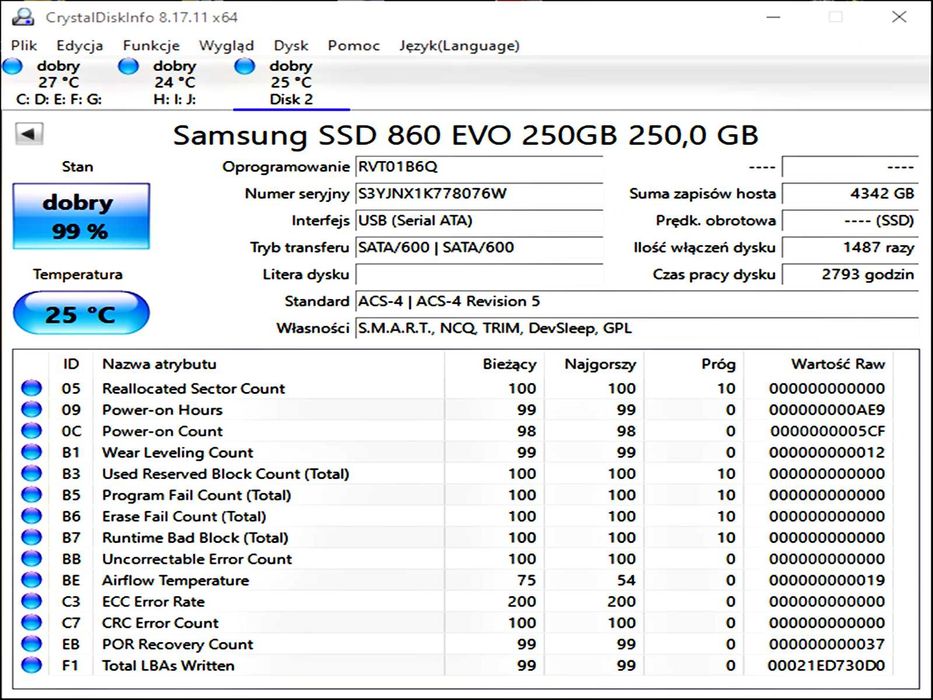Click health orb of H: I: J: disk

click(129, 66)
